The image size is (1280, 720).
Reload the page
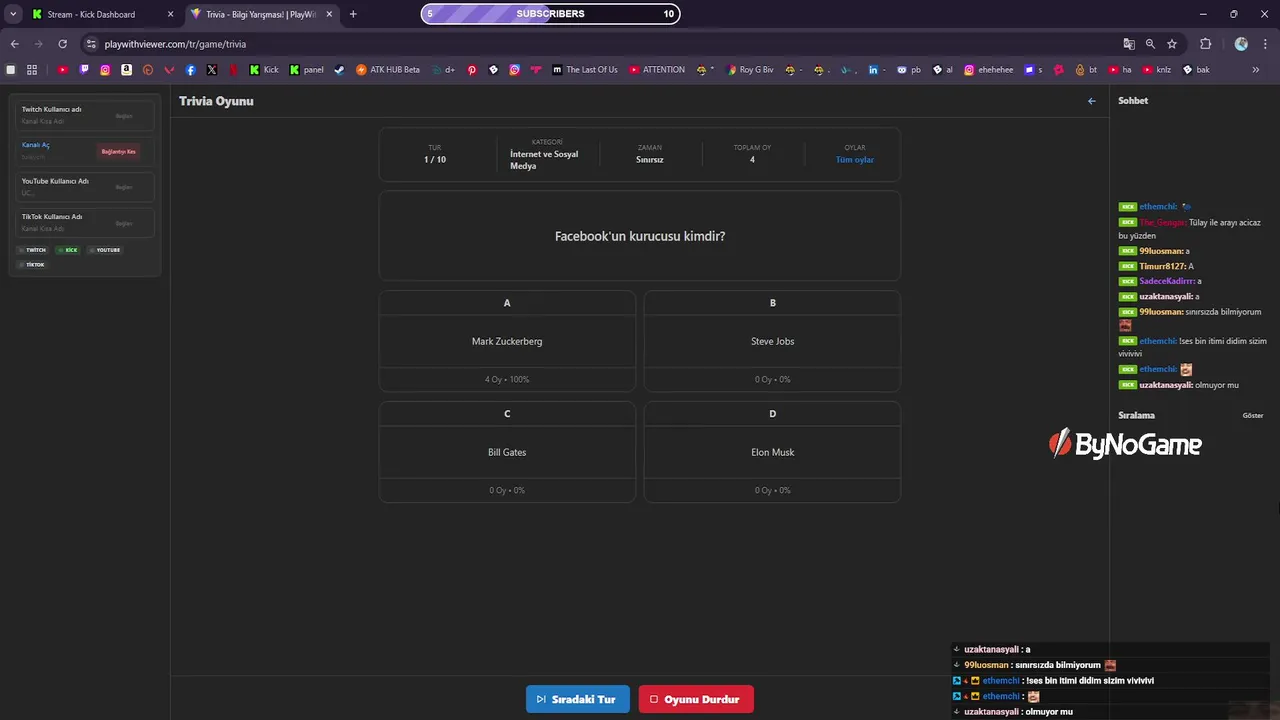pyautogui.click(x=62, y=44)
